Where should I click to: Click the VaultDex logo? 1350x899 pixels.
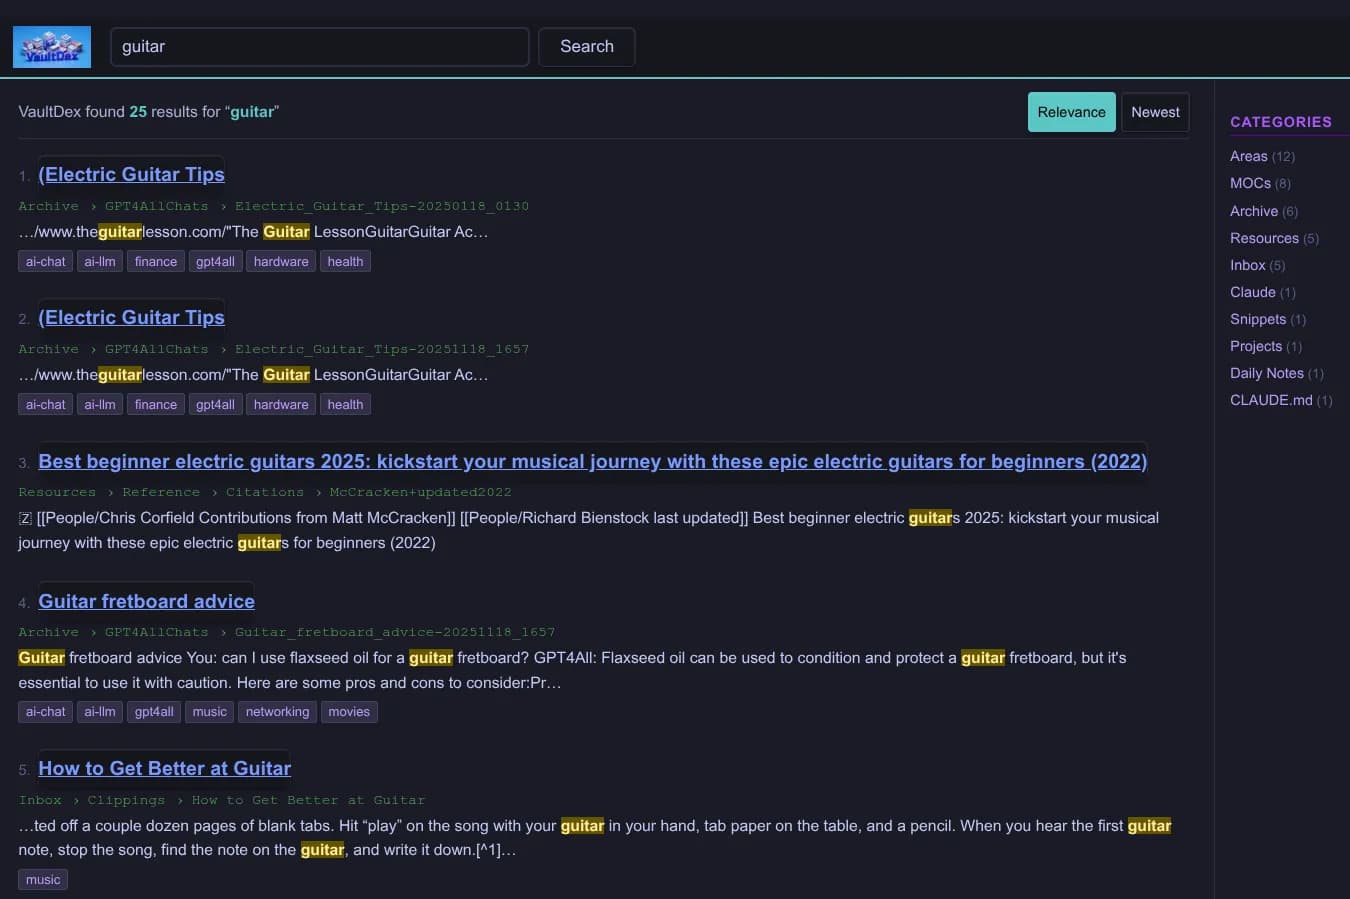point(52,47)
